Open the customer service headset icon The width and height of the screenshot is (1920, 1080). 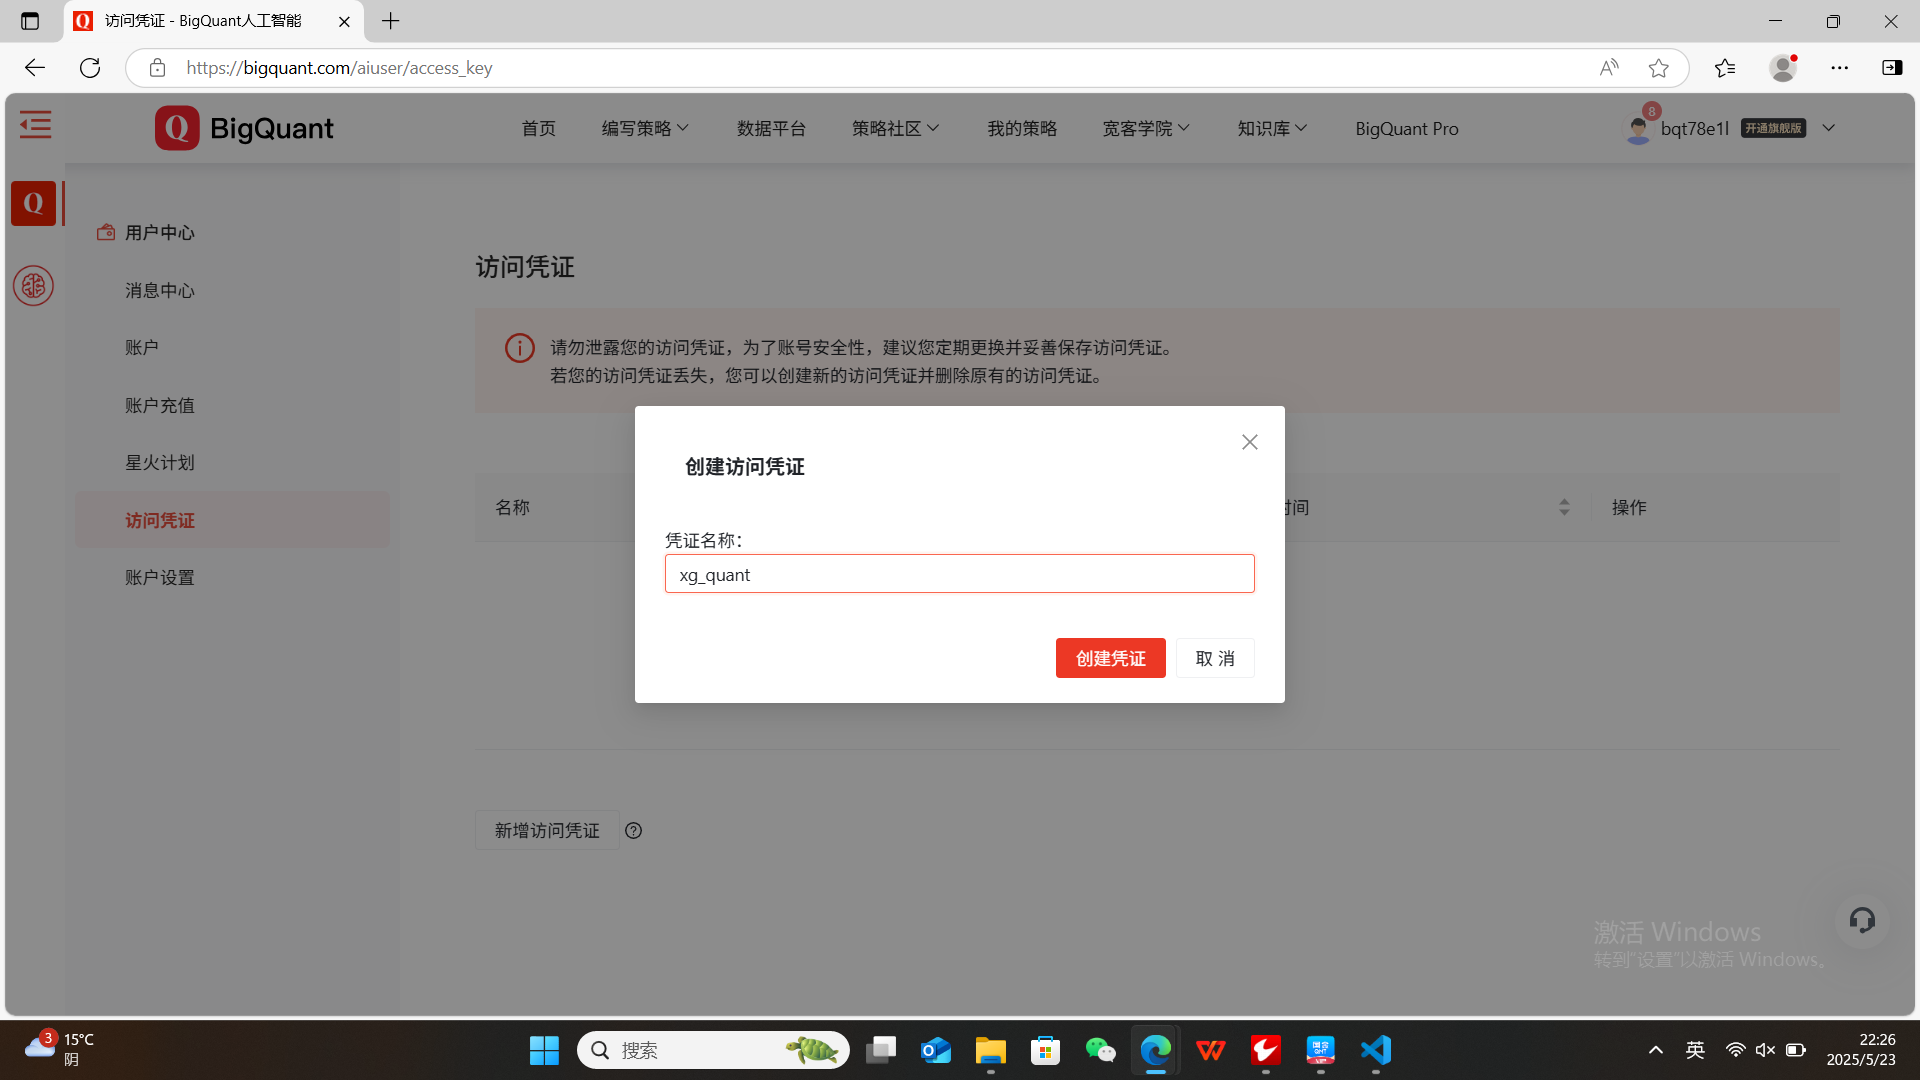click(x=1861, y=920)
